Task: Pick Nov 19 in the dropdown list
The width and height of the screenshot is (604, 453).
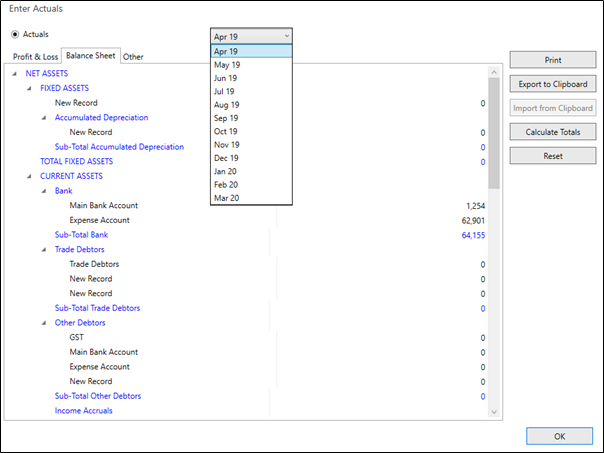Action: [251, 145]
